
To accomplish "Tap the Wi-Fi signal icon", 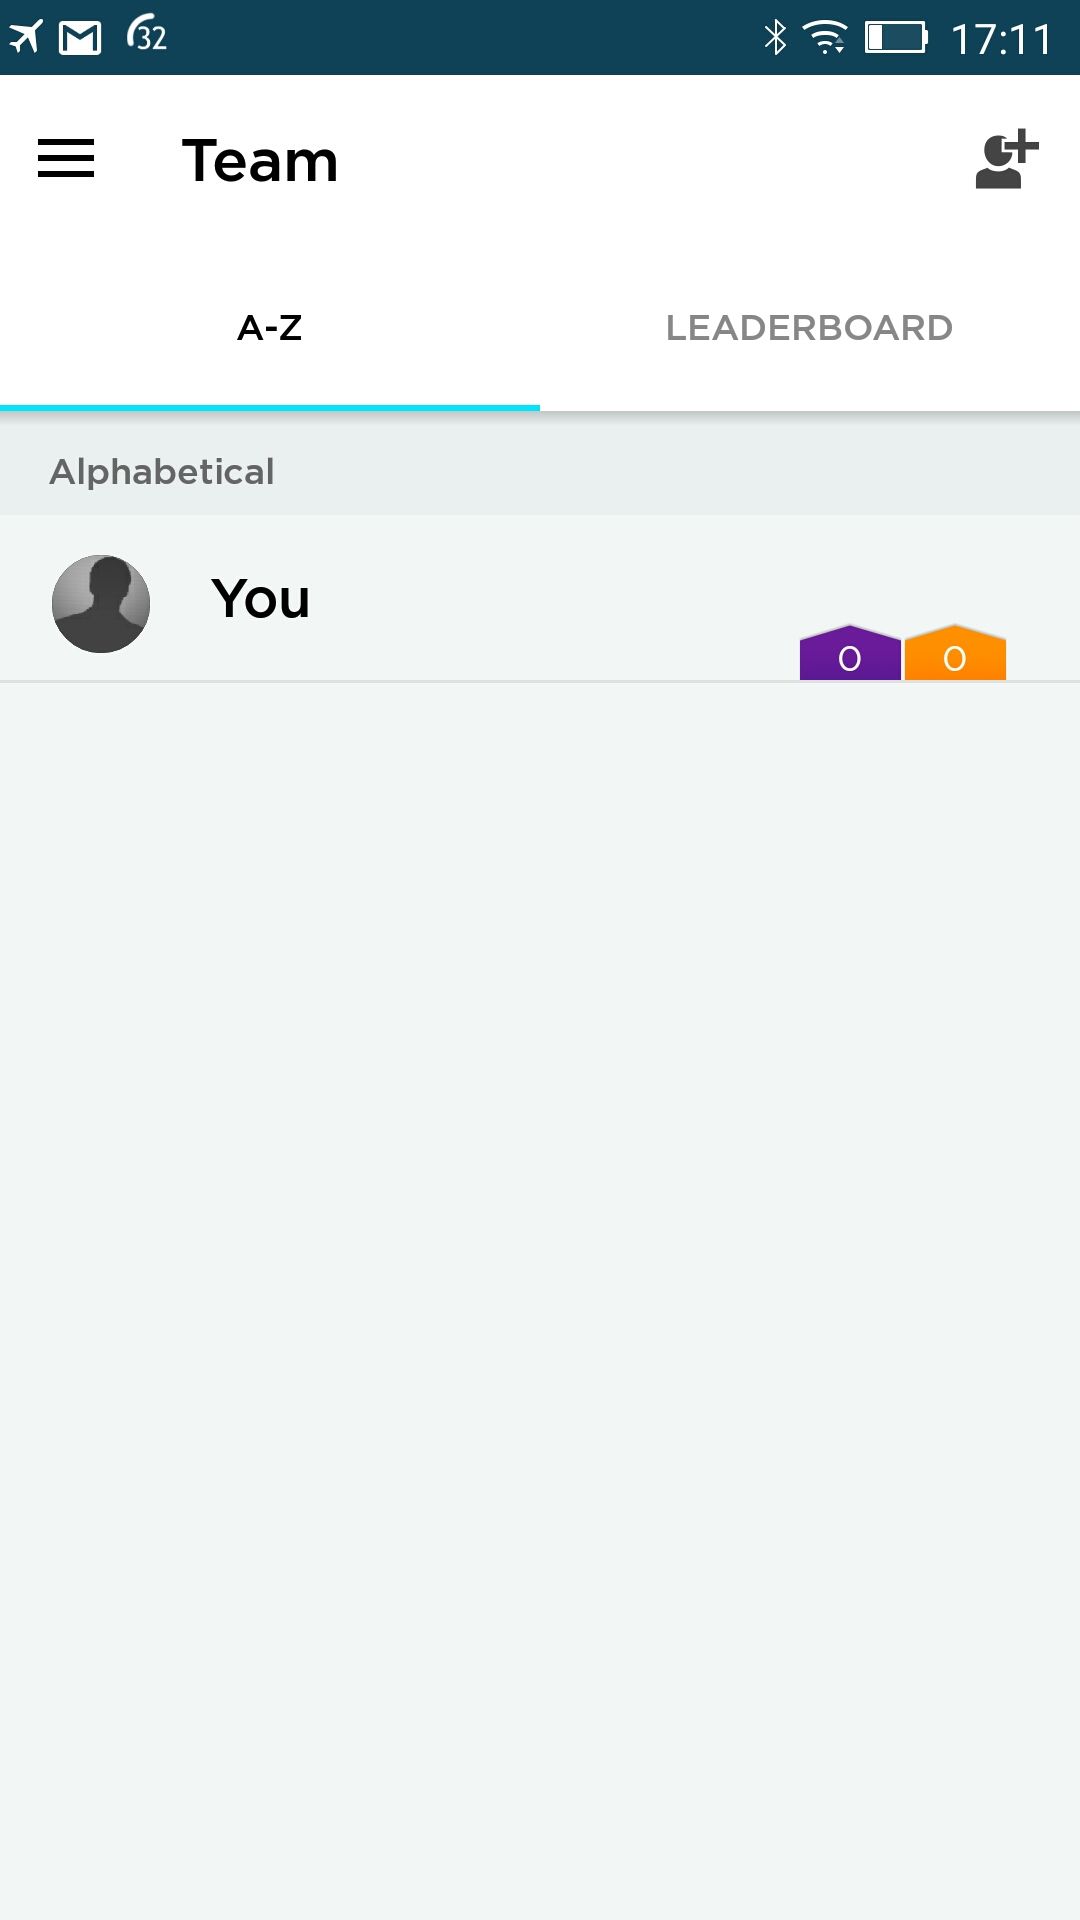I will pos(825,38).
